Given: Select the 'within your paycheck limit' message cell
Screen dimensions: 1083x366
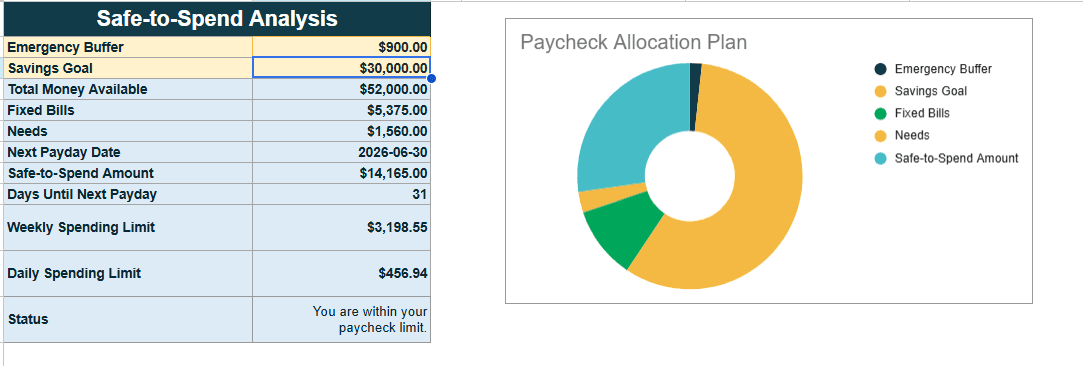Looking at the screenshot, I should (x=342, y=319).
